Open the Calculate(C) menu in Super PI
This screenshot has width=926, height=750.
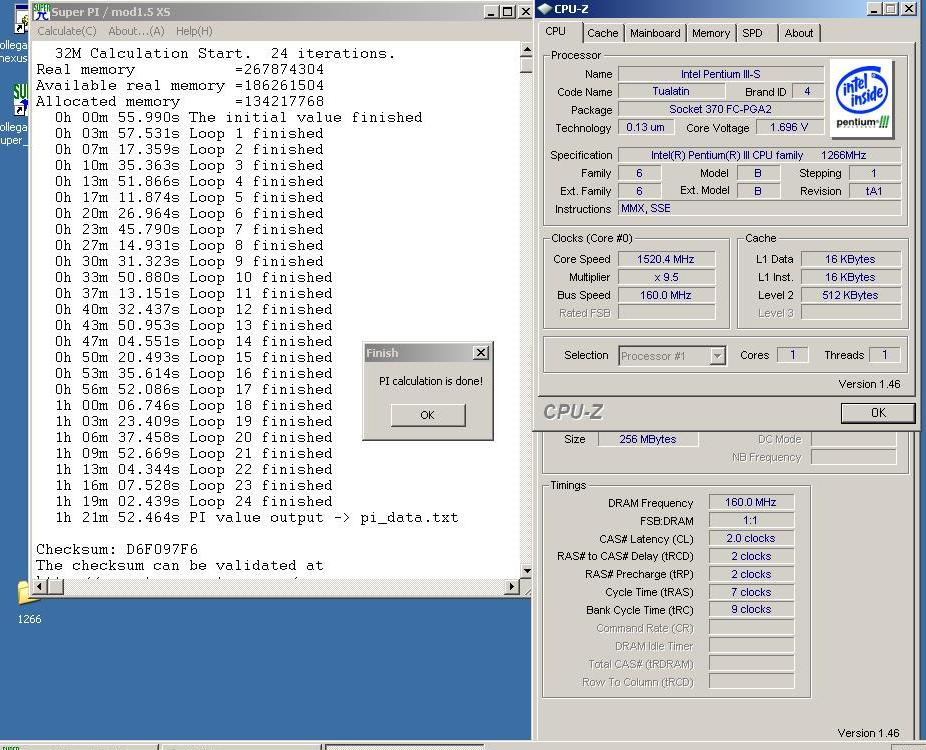[x=67, y=31]
